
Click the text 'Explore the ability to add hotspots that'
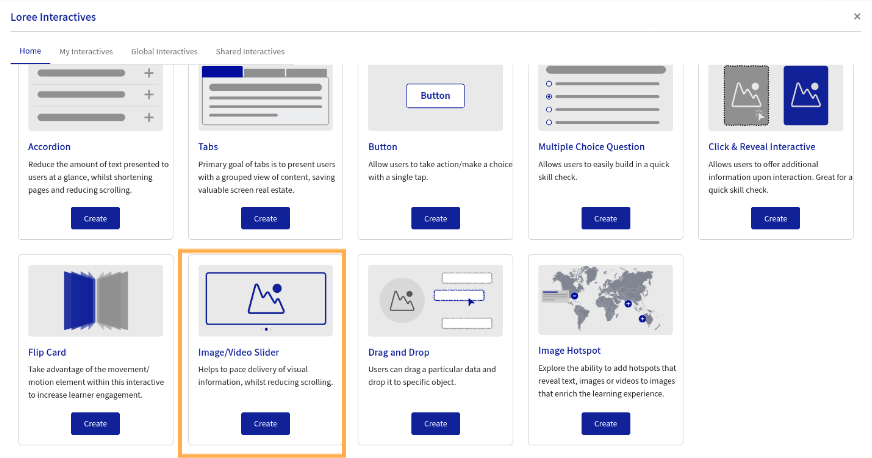pos(607,368)
